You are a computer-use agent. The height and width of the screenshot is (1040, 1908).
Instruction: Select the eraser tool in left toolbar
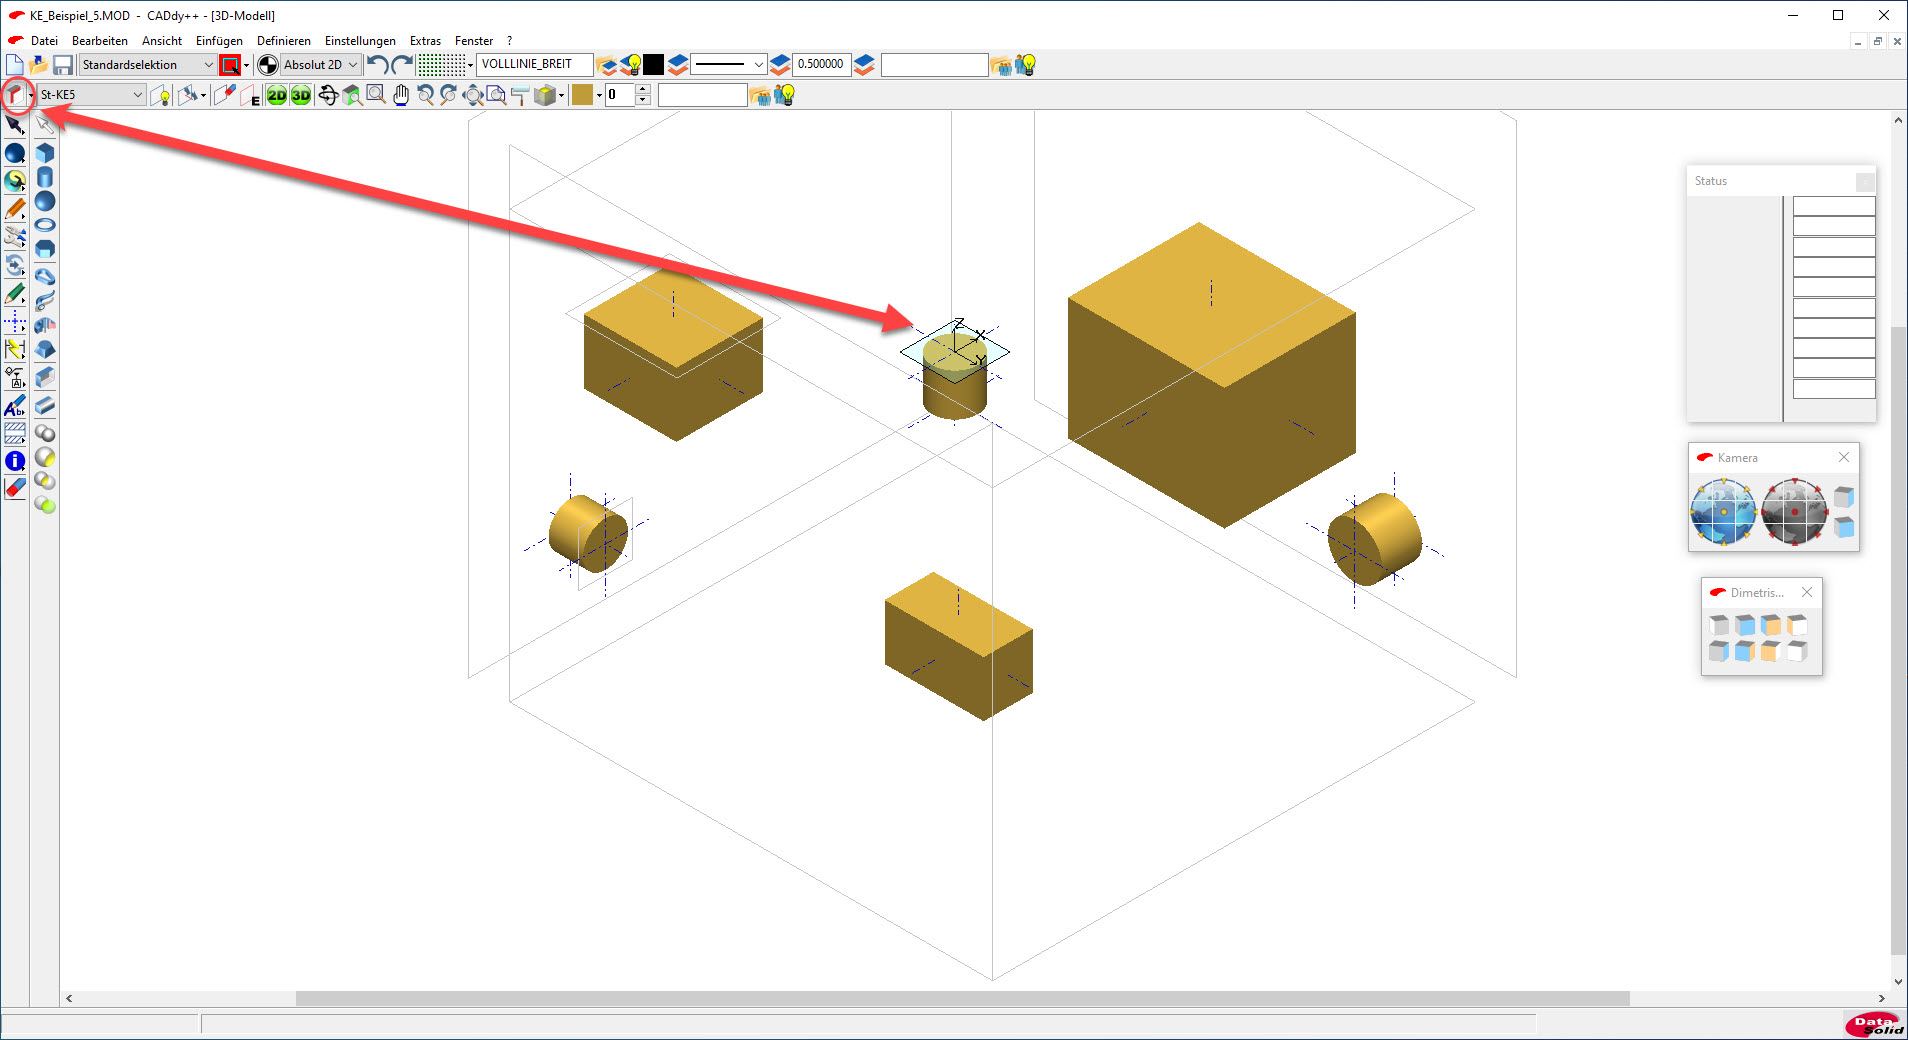[15, 488]
